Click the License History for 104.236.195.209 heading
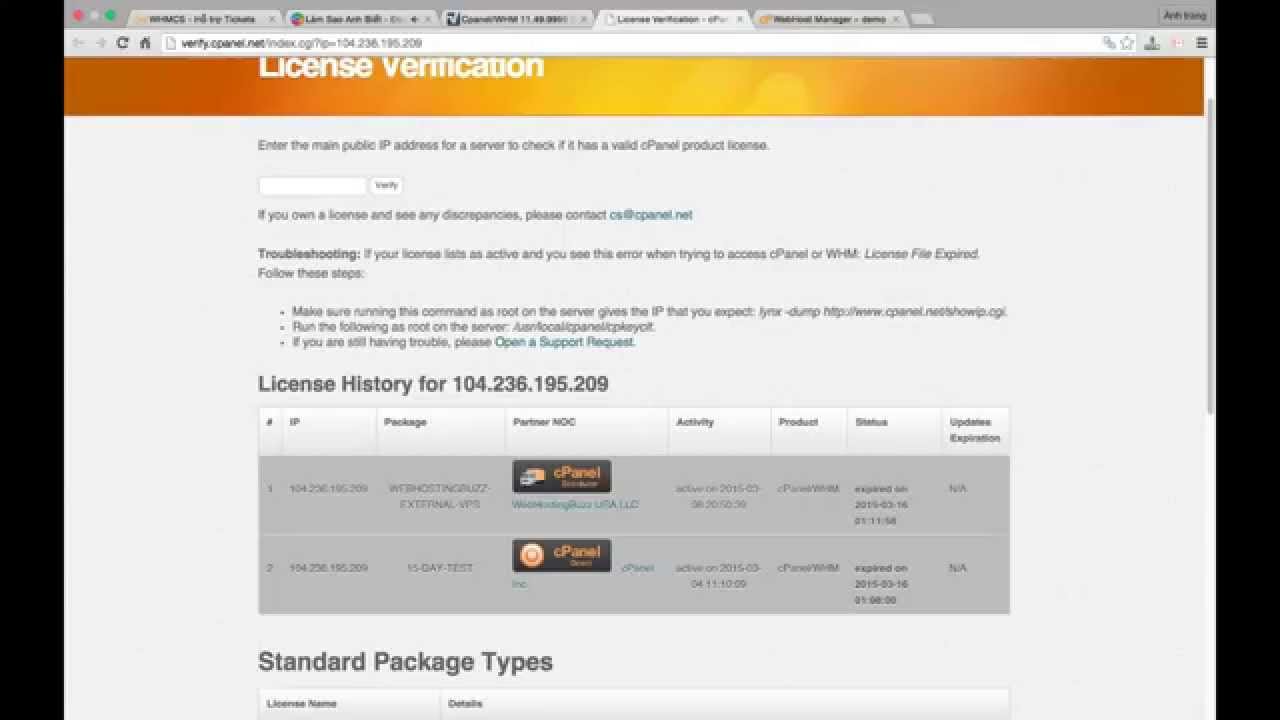 433,384
